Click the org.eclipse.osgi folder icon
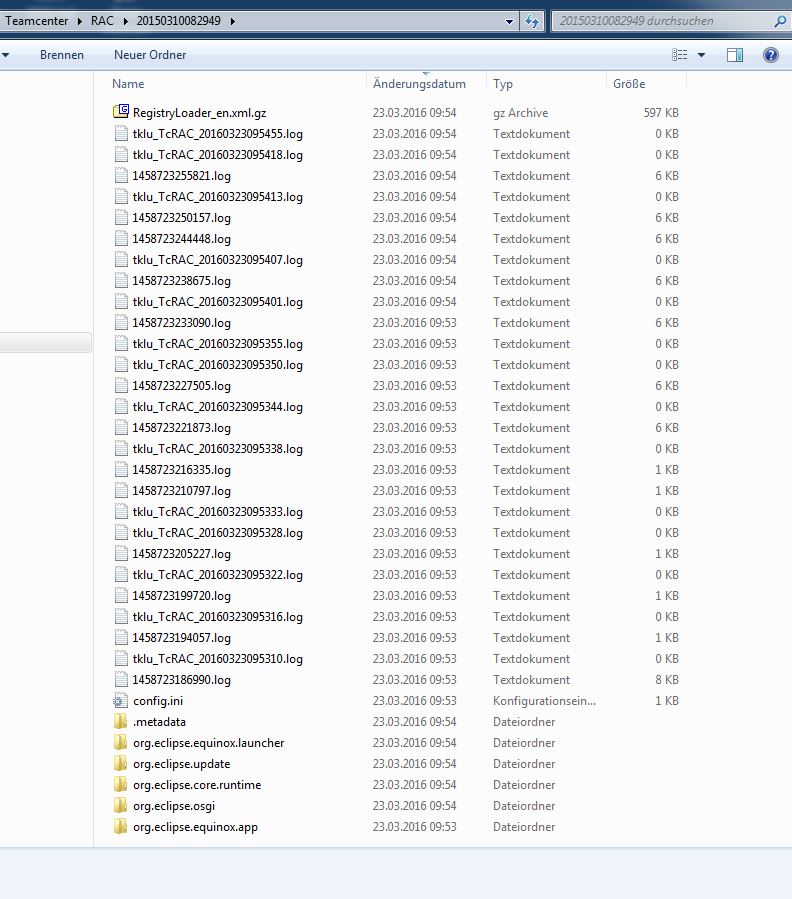Screen dimensions: 792x899 (x=120, y=806)
